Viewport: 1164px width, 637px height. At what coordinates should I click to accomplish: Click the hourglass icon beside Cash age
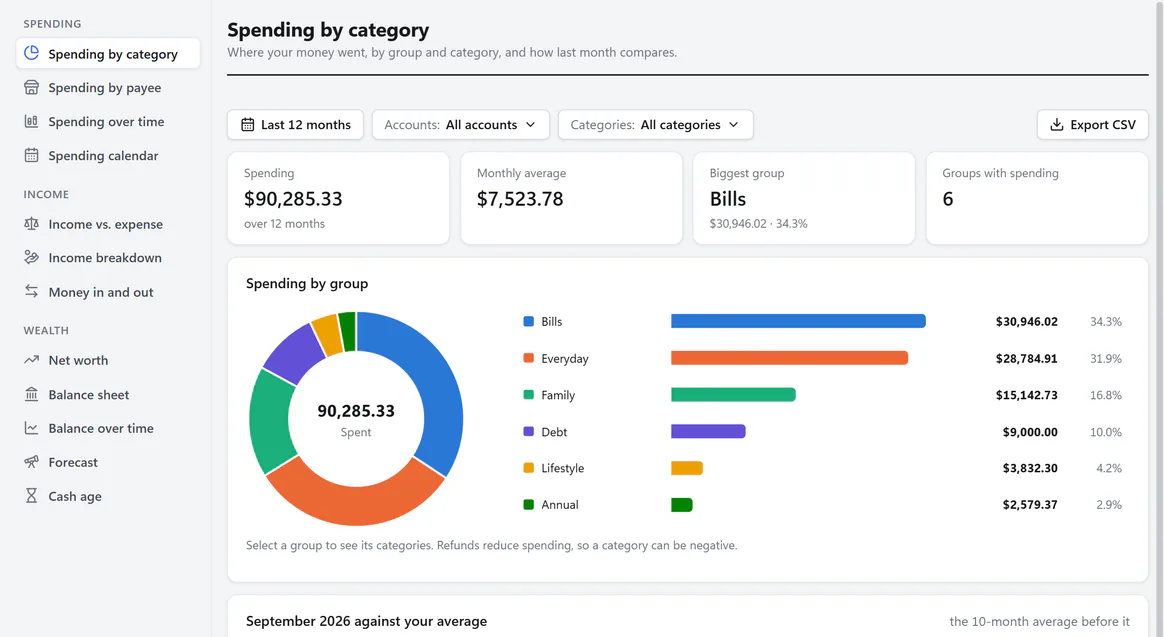31,495
